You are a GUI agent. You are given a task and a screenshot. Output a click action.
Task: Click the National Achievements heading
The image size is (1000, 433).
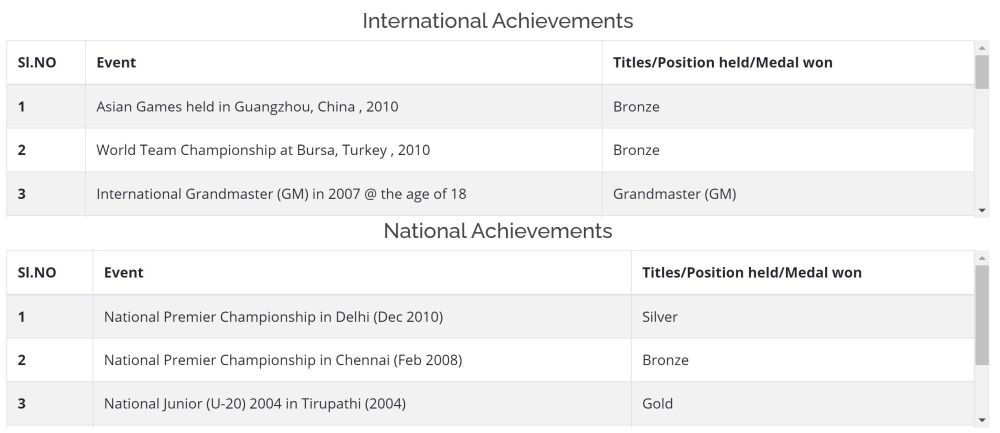497,231
